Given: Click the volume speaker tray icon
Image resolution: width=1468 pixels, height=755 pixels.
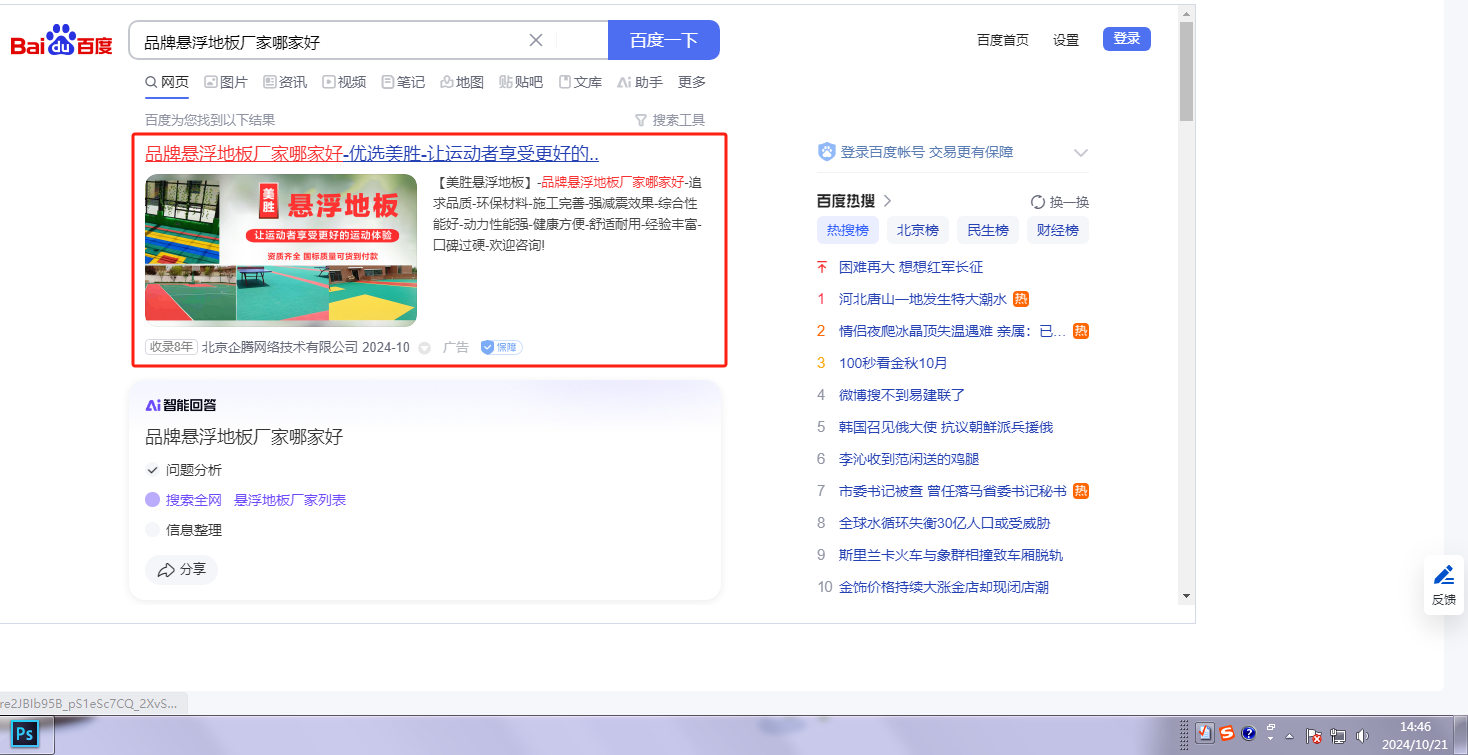Looking at the screenshot, I should (1361, 735).
